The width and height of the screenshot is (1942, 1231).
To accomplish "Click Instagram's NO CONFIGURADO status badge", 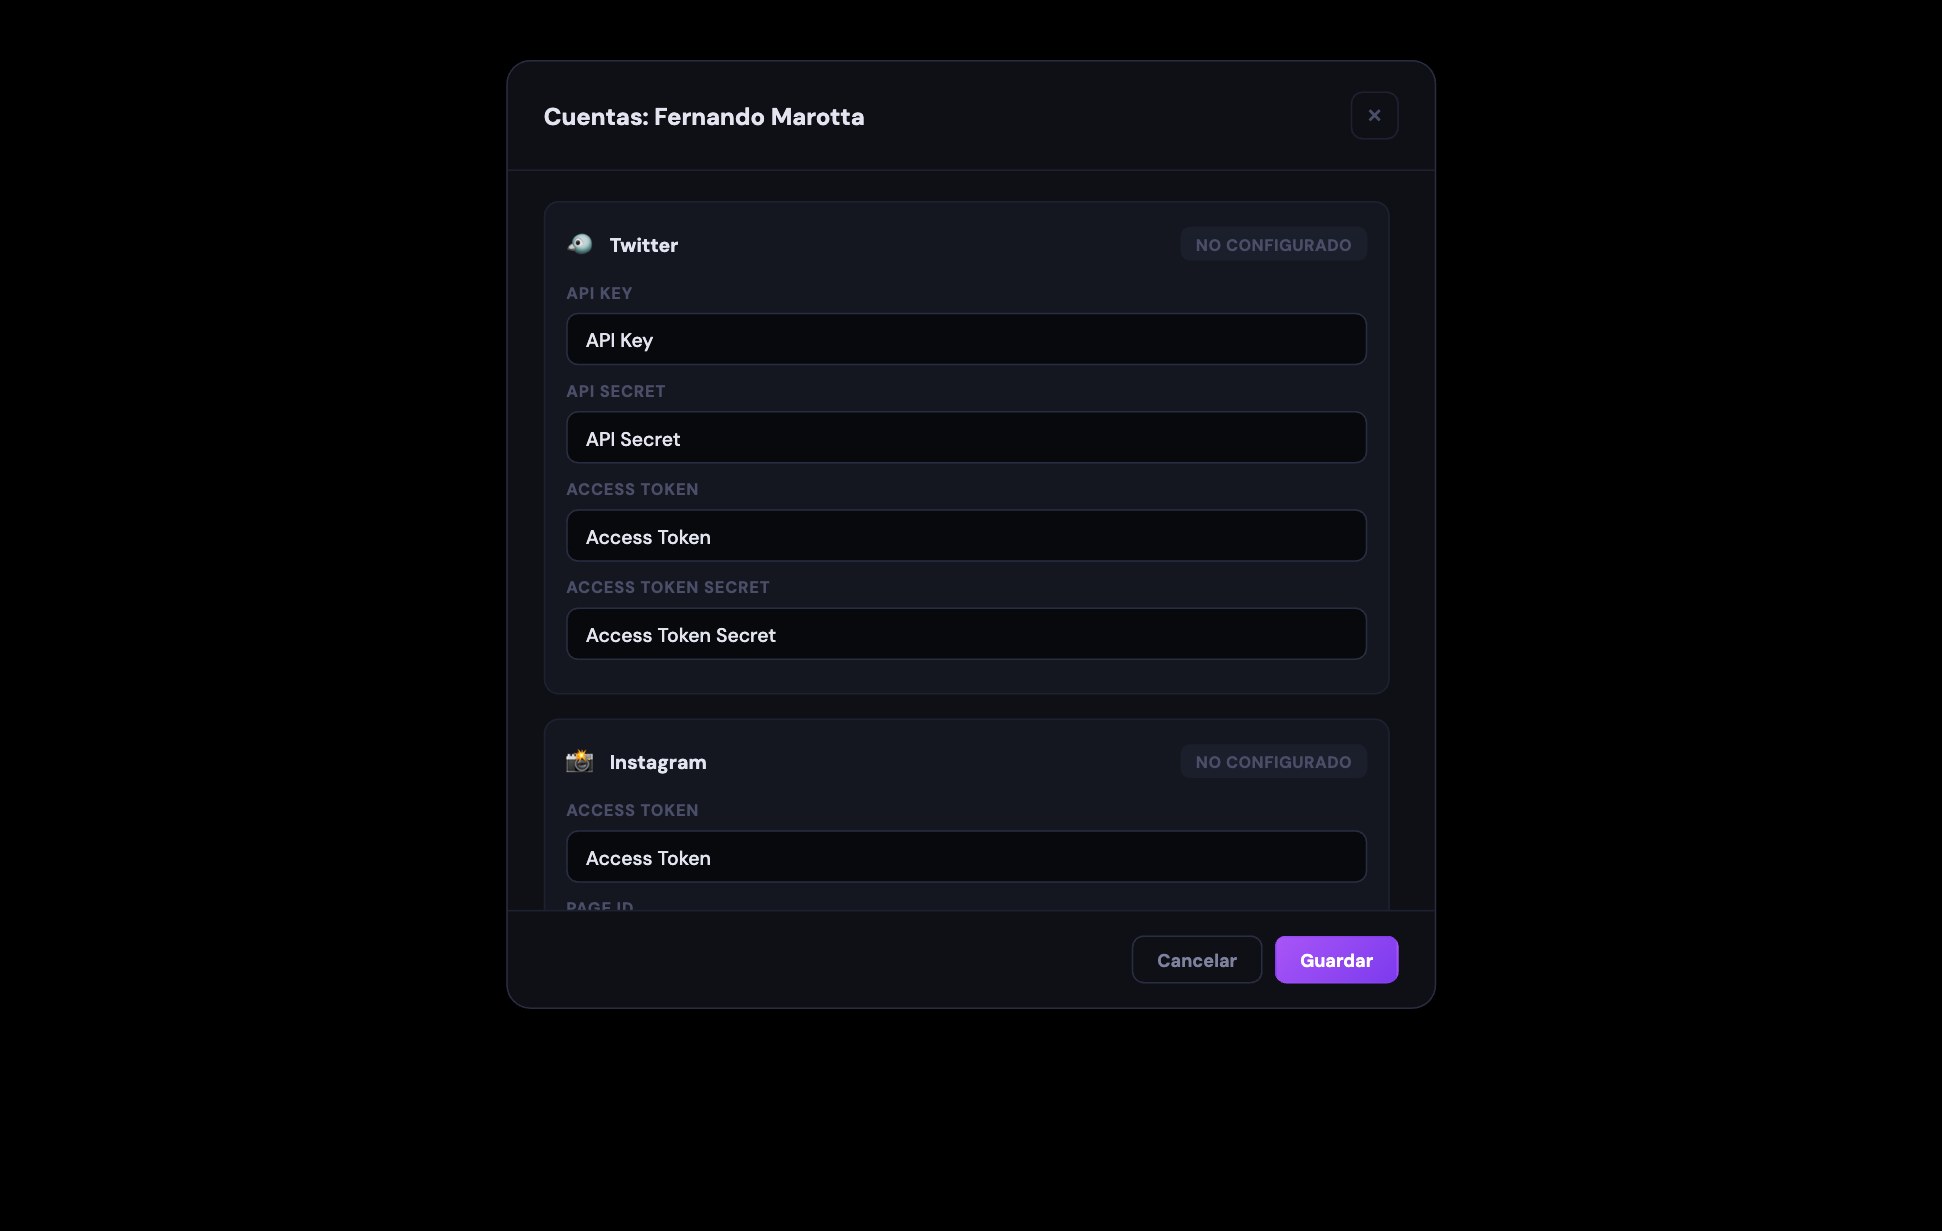I will (1273, 762).
